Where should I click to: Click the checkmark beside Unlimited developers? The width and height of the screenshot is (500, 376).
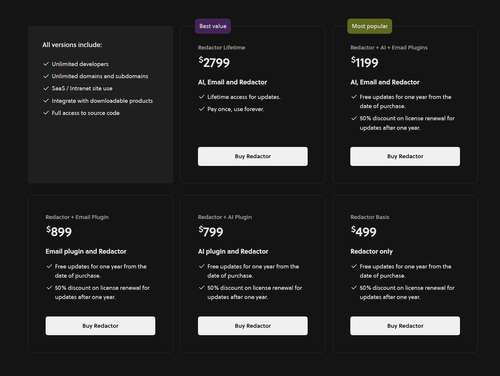click(46, 64)
